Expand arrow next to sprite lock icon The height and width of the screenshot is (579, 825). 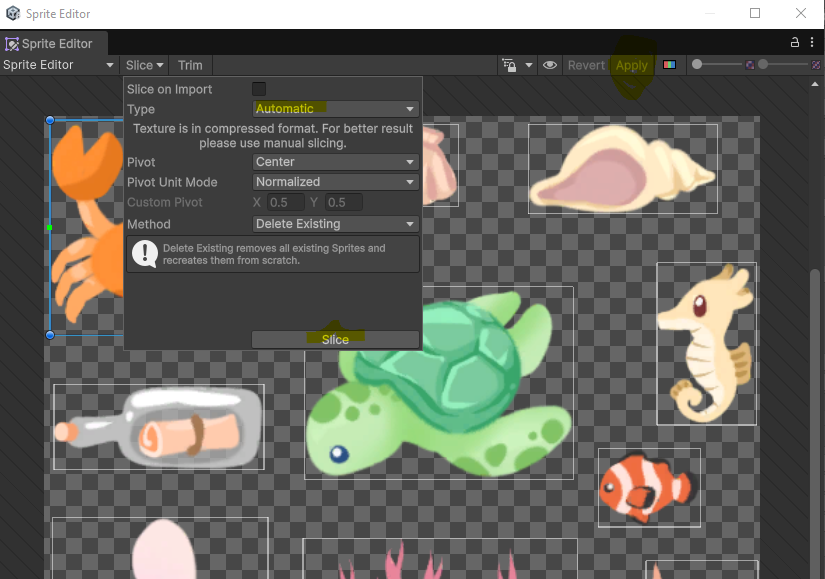(x=529, y=65)
